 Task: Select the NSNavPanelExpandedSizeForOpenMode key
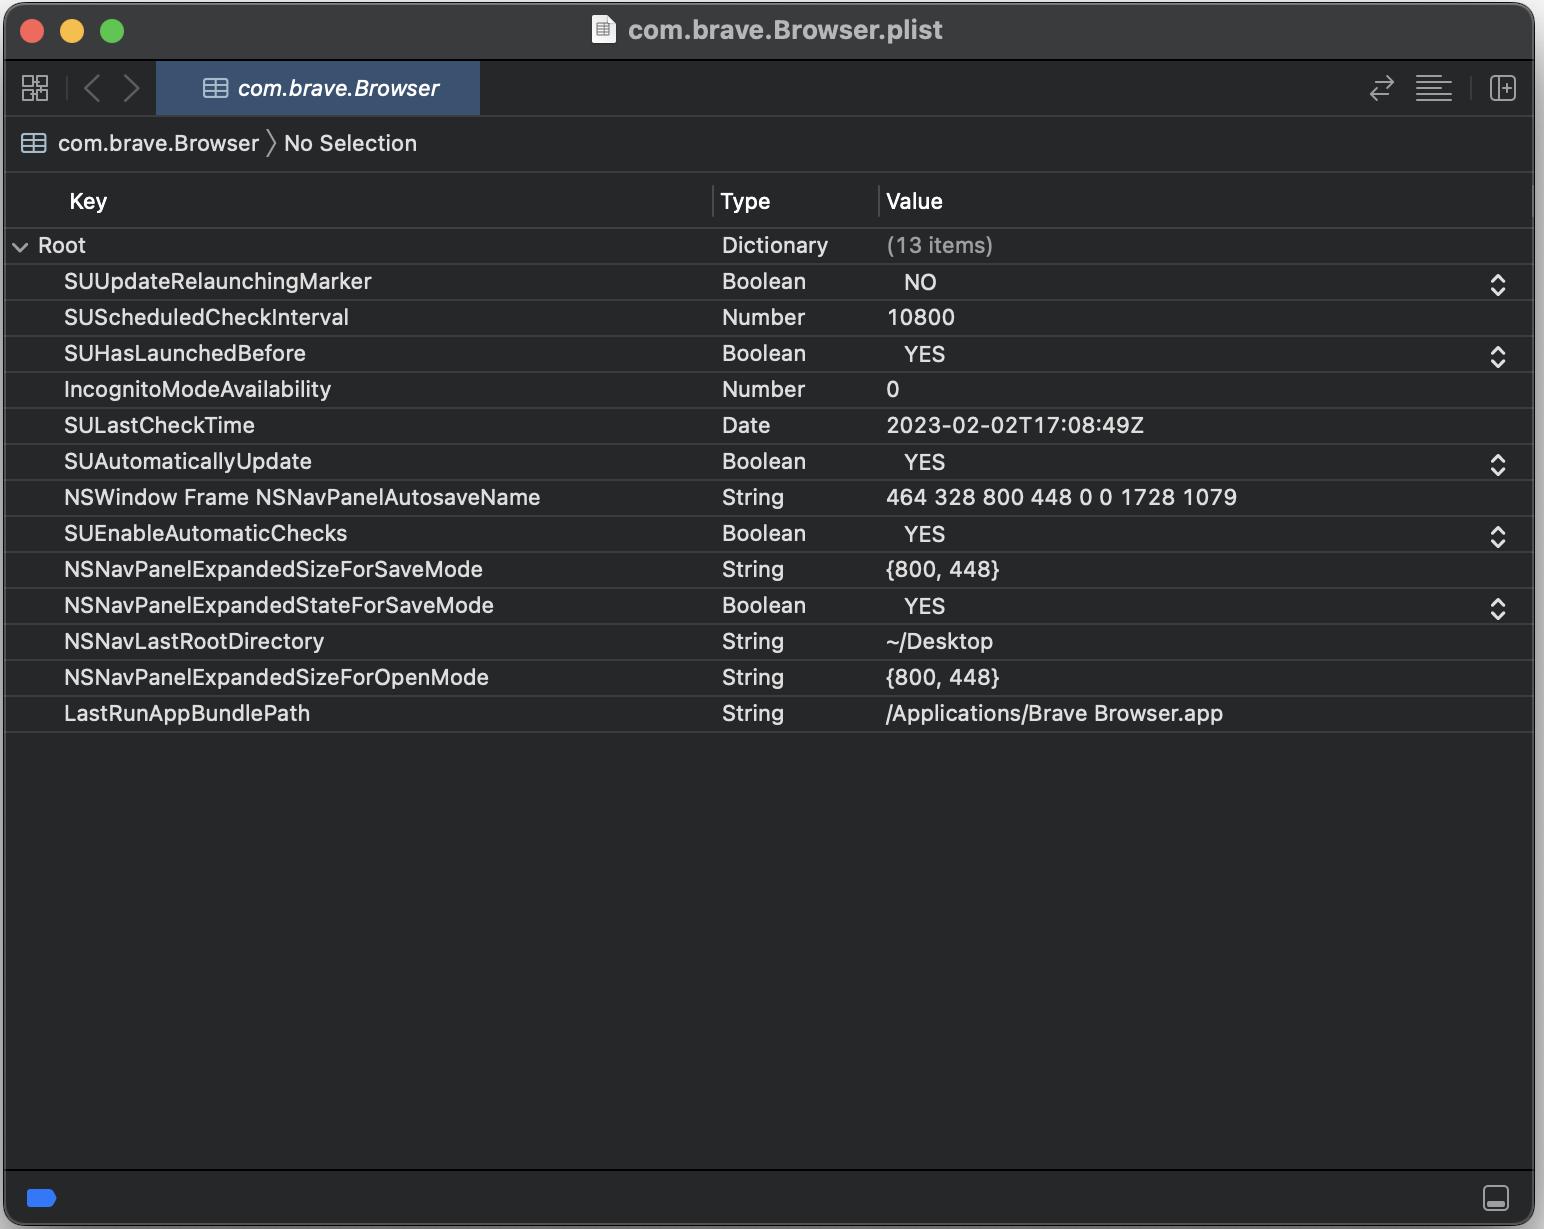(x=276, y=678)
